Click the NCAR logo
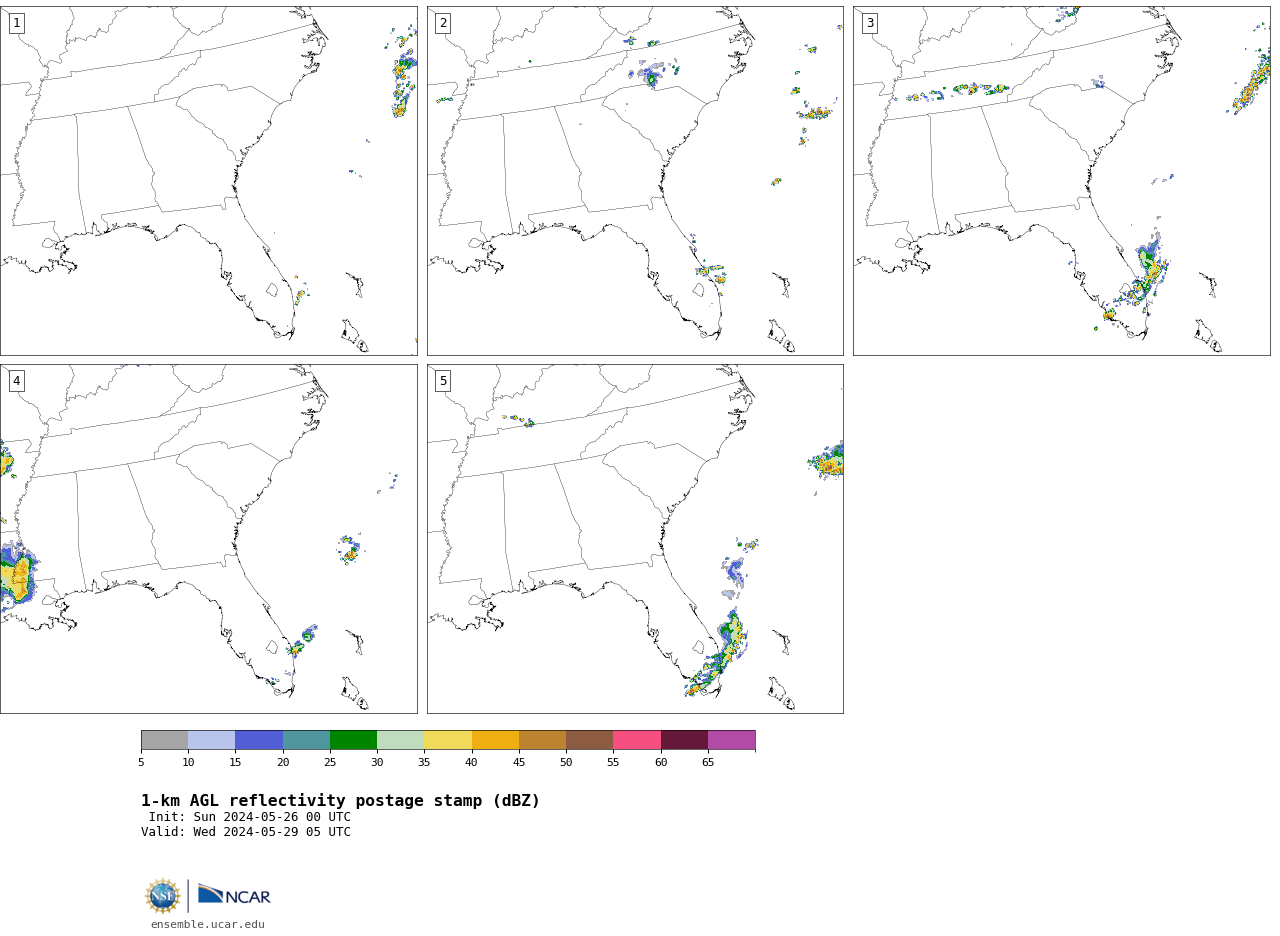This screenshot has width=1280, height=936. (x=234, y=895)
